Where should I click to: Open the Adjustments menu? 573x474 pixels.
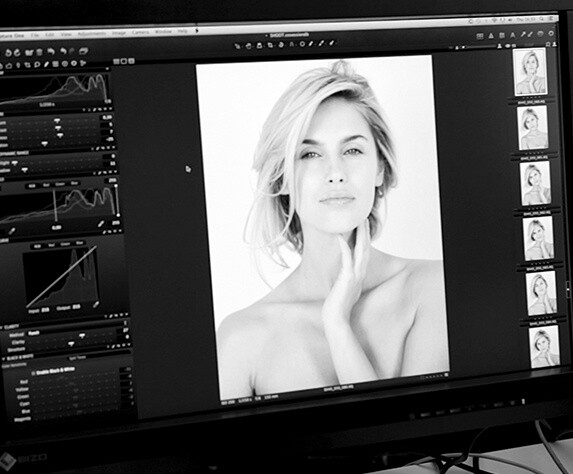click(x=92, y=34)
